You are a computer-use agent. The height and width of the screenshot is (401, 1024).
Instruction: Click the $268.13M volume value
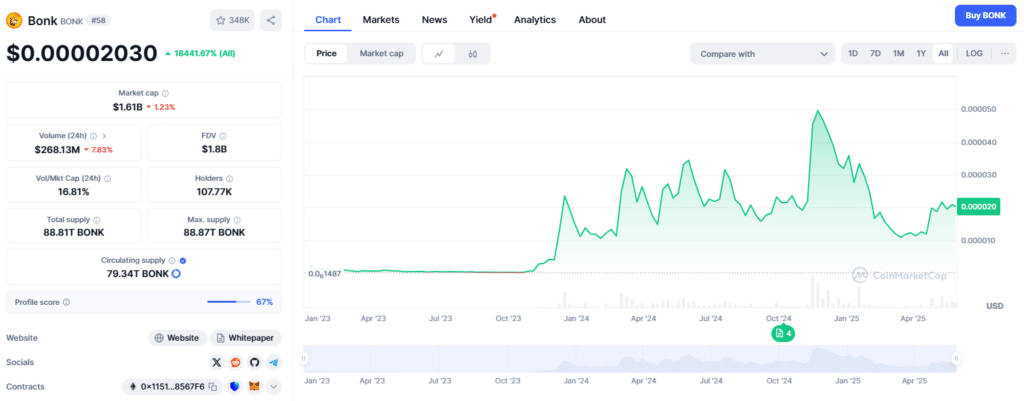click(57, 149)
